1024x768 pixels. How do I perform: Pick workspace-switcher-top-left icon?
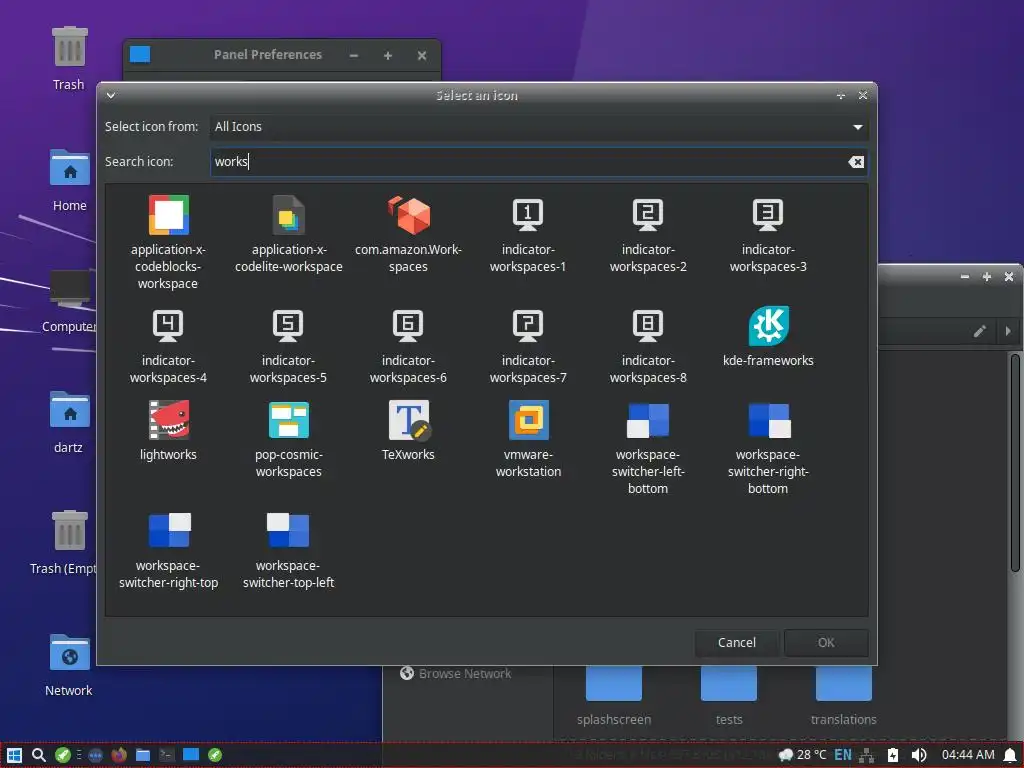(x=289, y=530)
